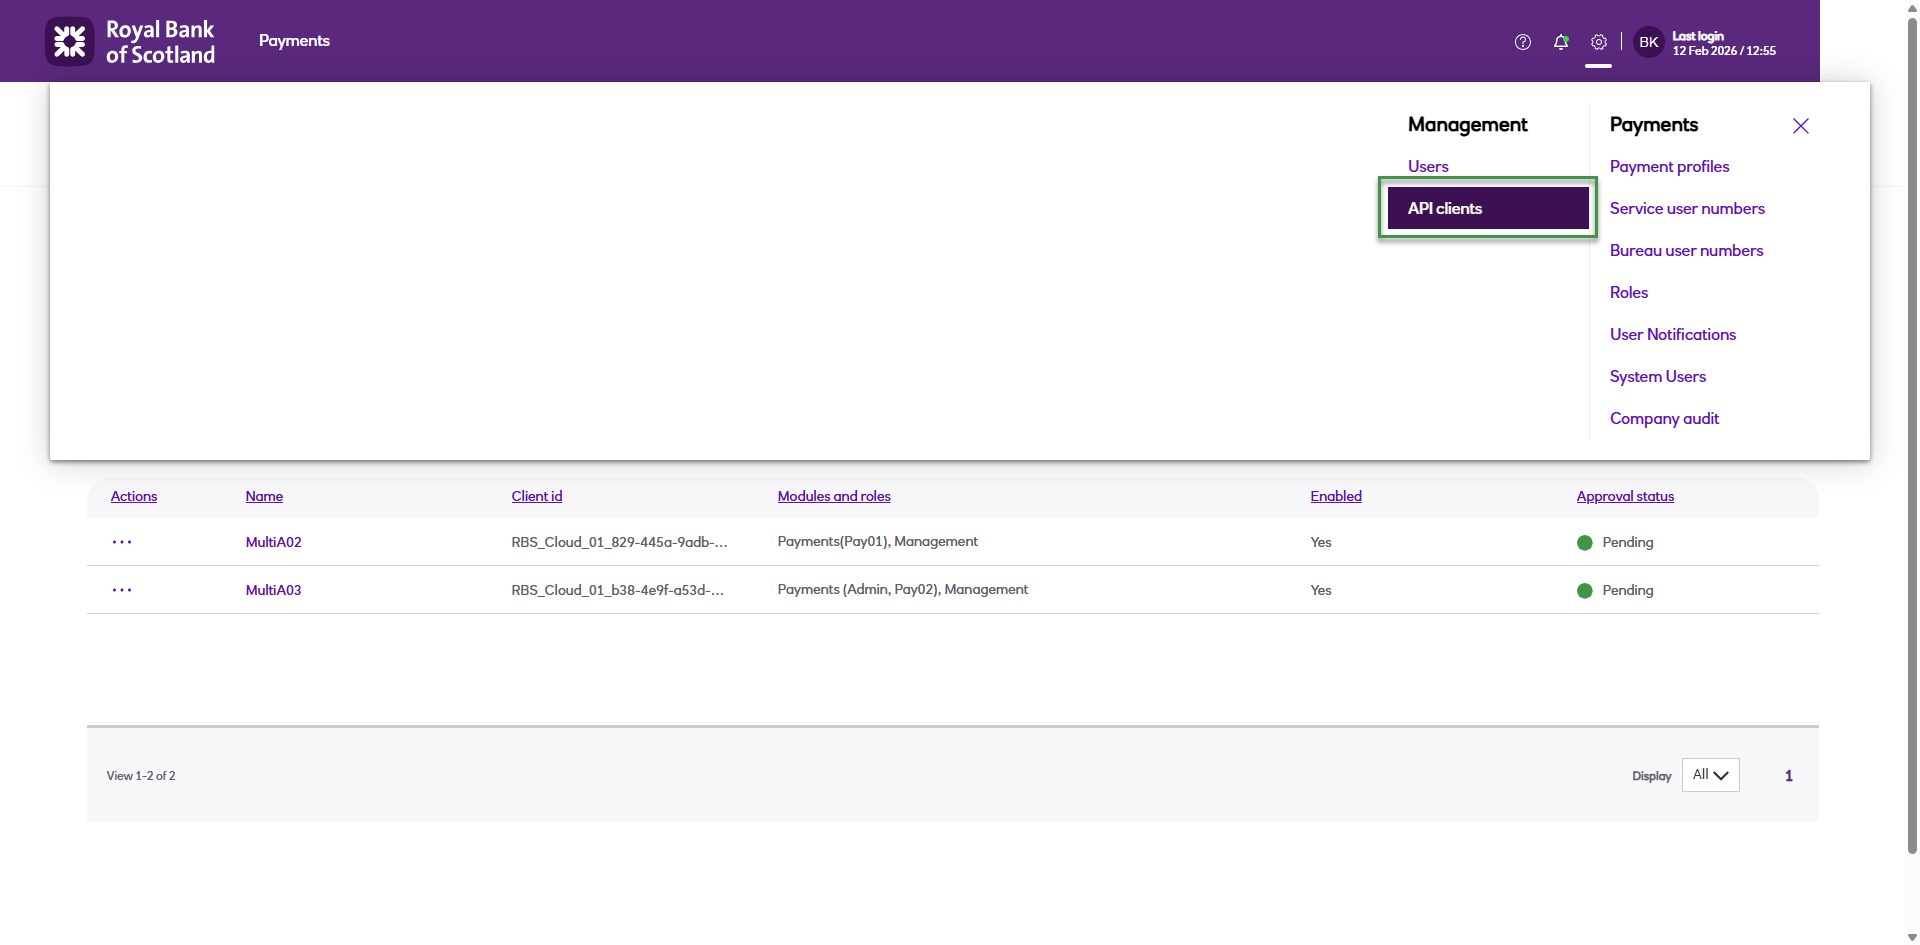The width and height of the screenshot is (1920, 945).
Task: Open the MultiA03 API client
Action: point(274,591)
